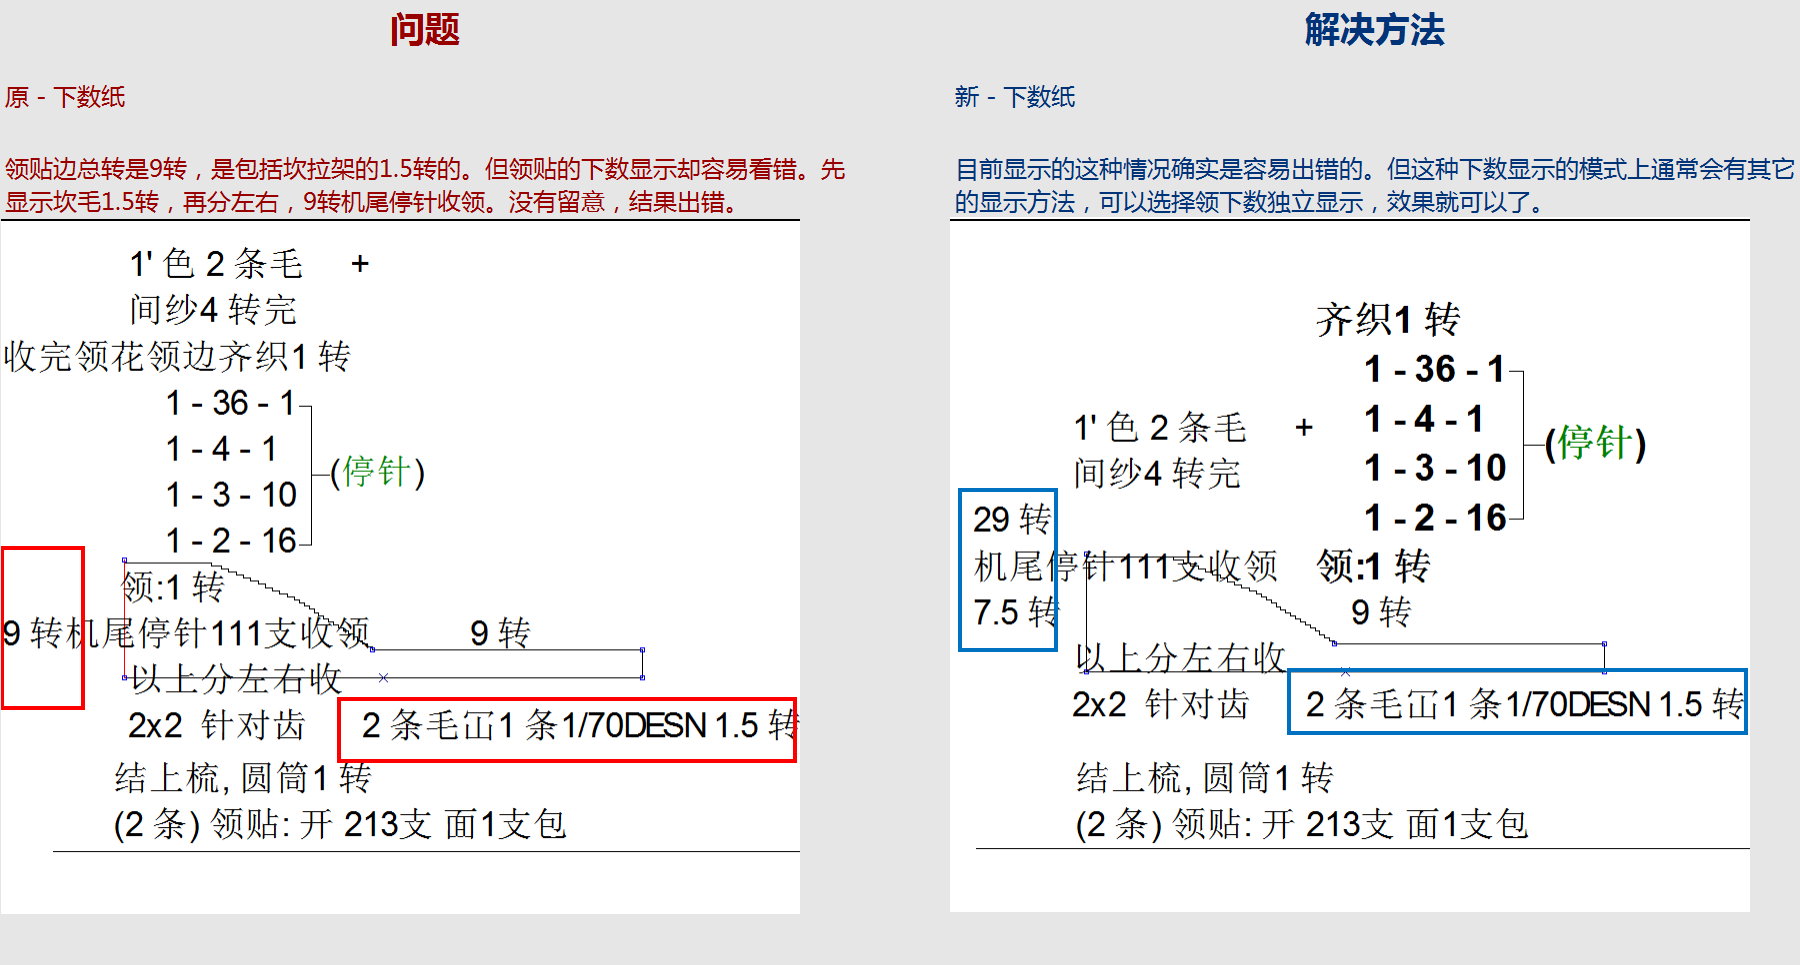Select the blue-boxed 29转/7.5转 block on the right
Viewport: 1800px width, 965px height.
click(1008, 565)
